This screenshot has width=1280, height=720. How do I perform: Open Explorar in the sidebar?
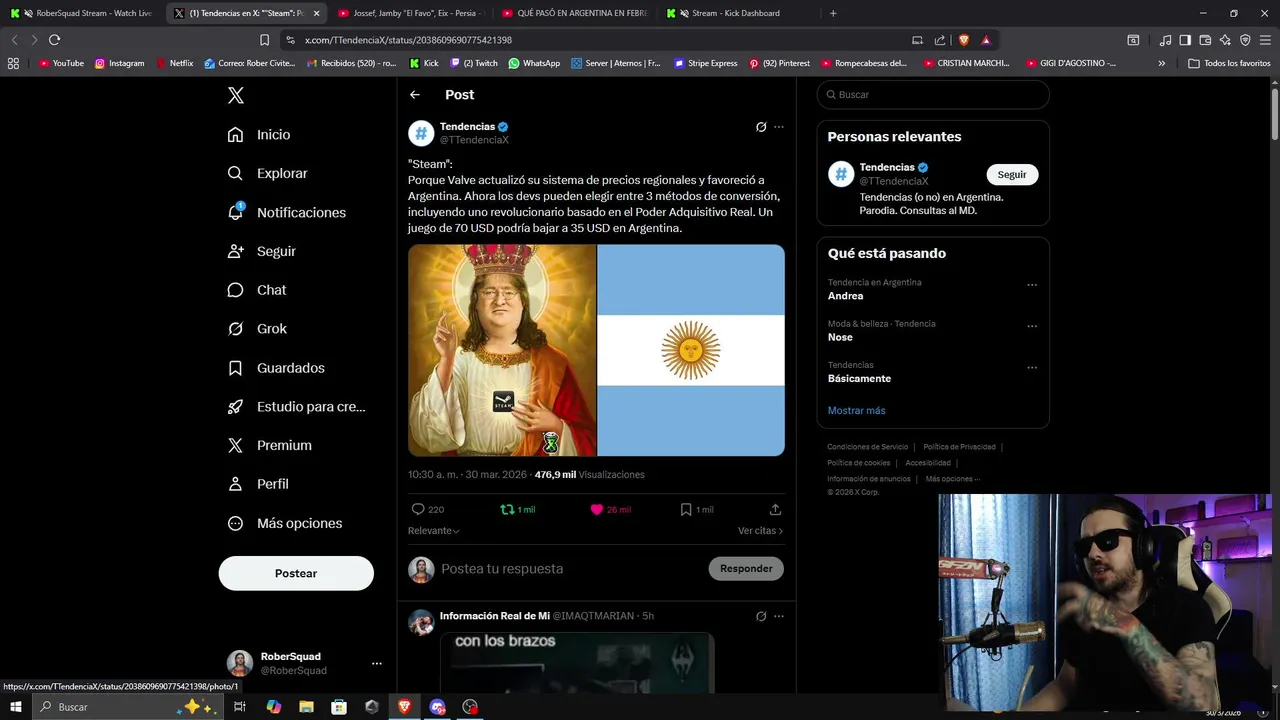click(267, 173)
